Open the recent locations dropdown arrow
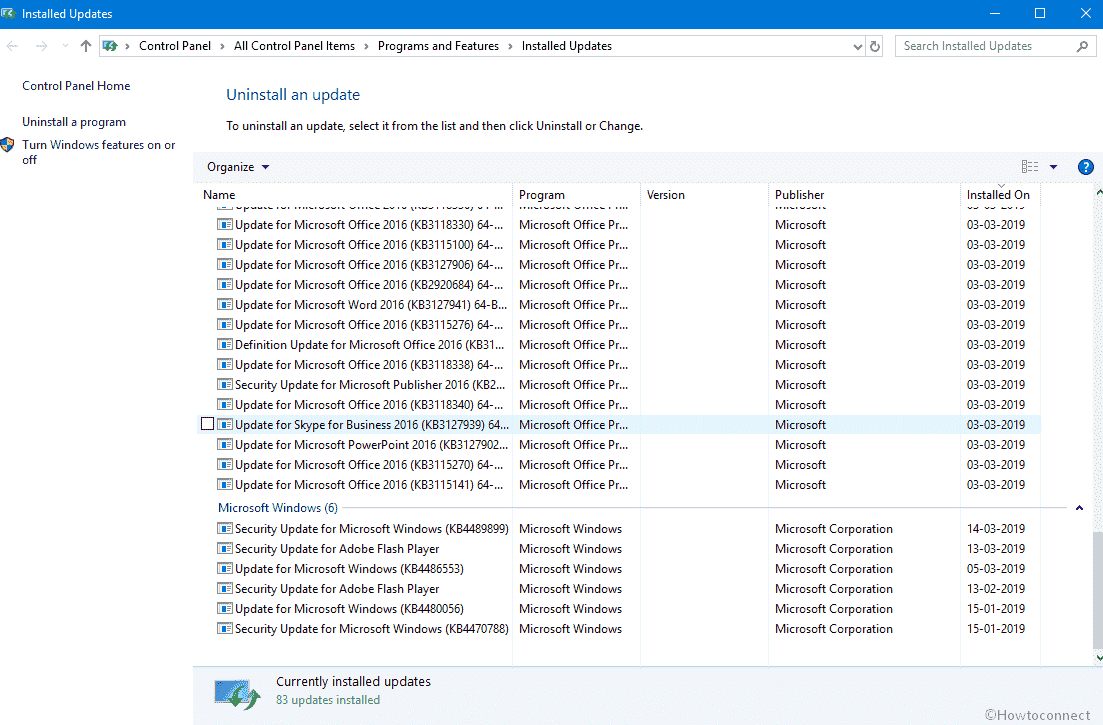1103x725 pixels. [x=65, y=46]
